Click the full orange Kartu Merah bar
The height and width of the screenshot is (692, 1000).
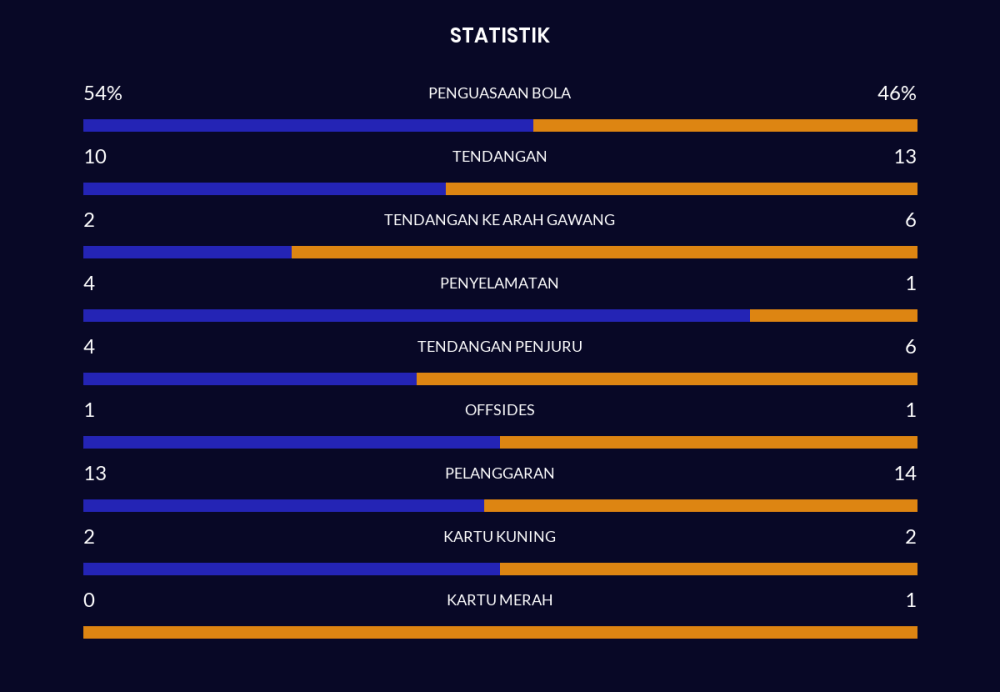pyautogui.click(x=500, y=632)
